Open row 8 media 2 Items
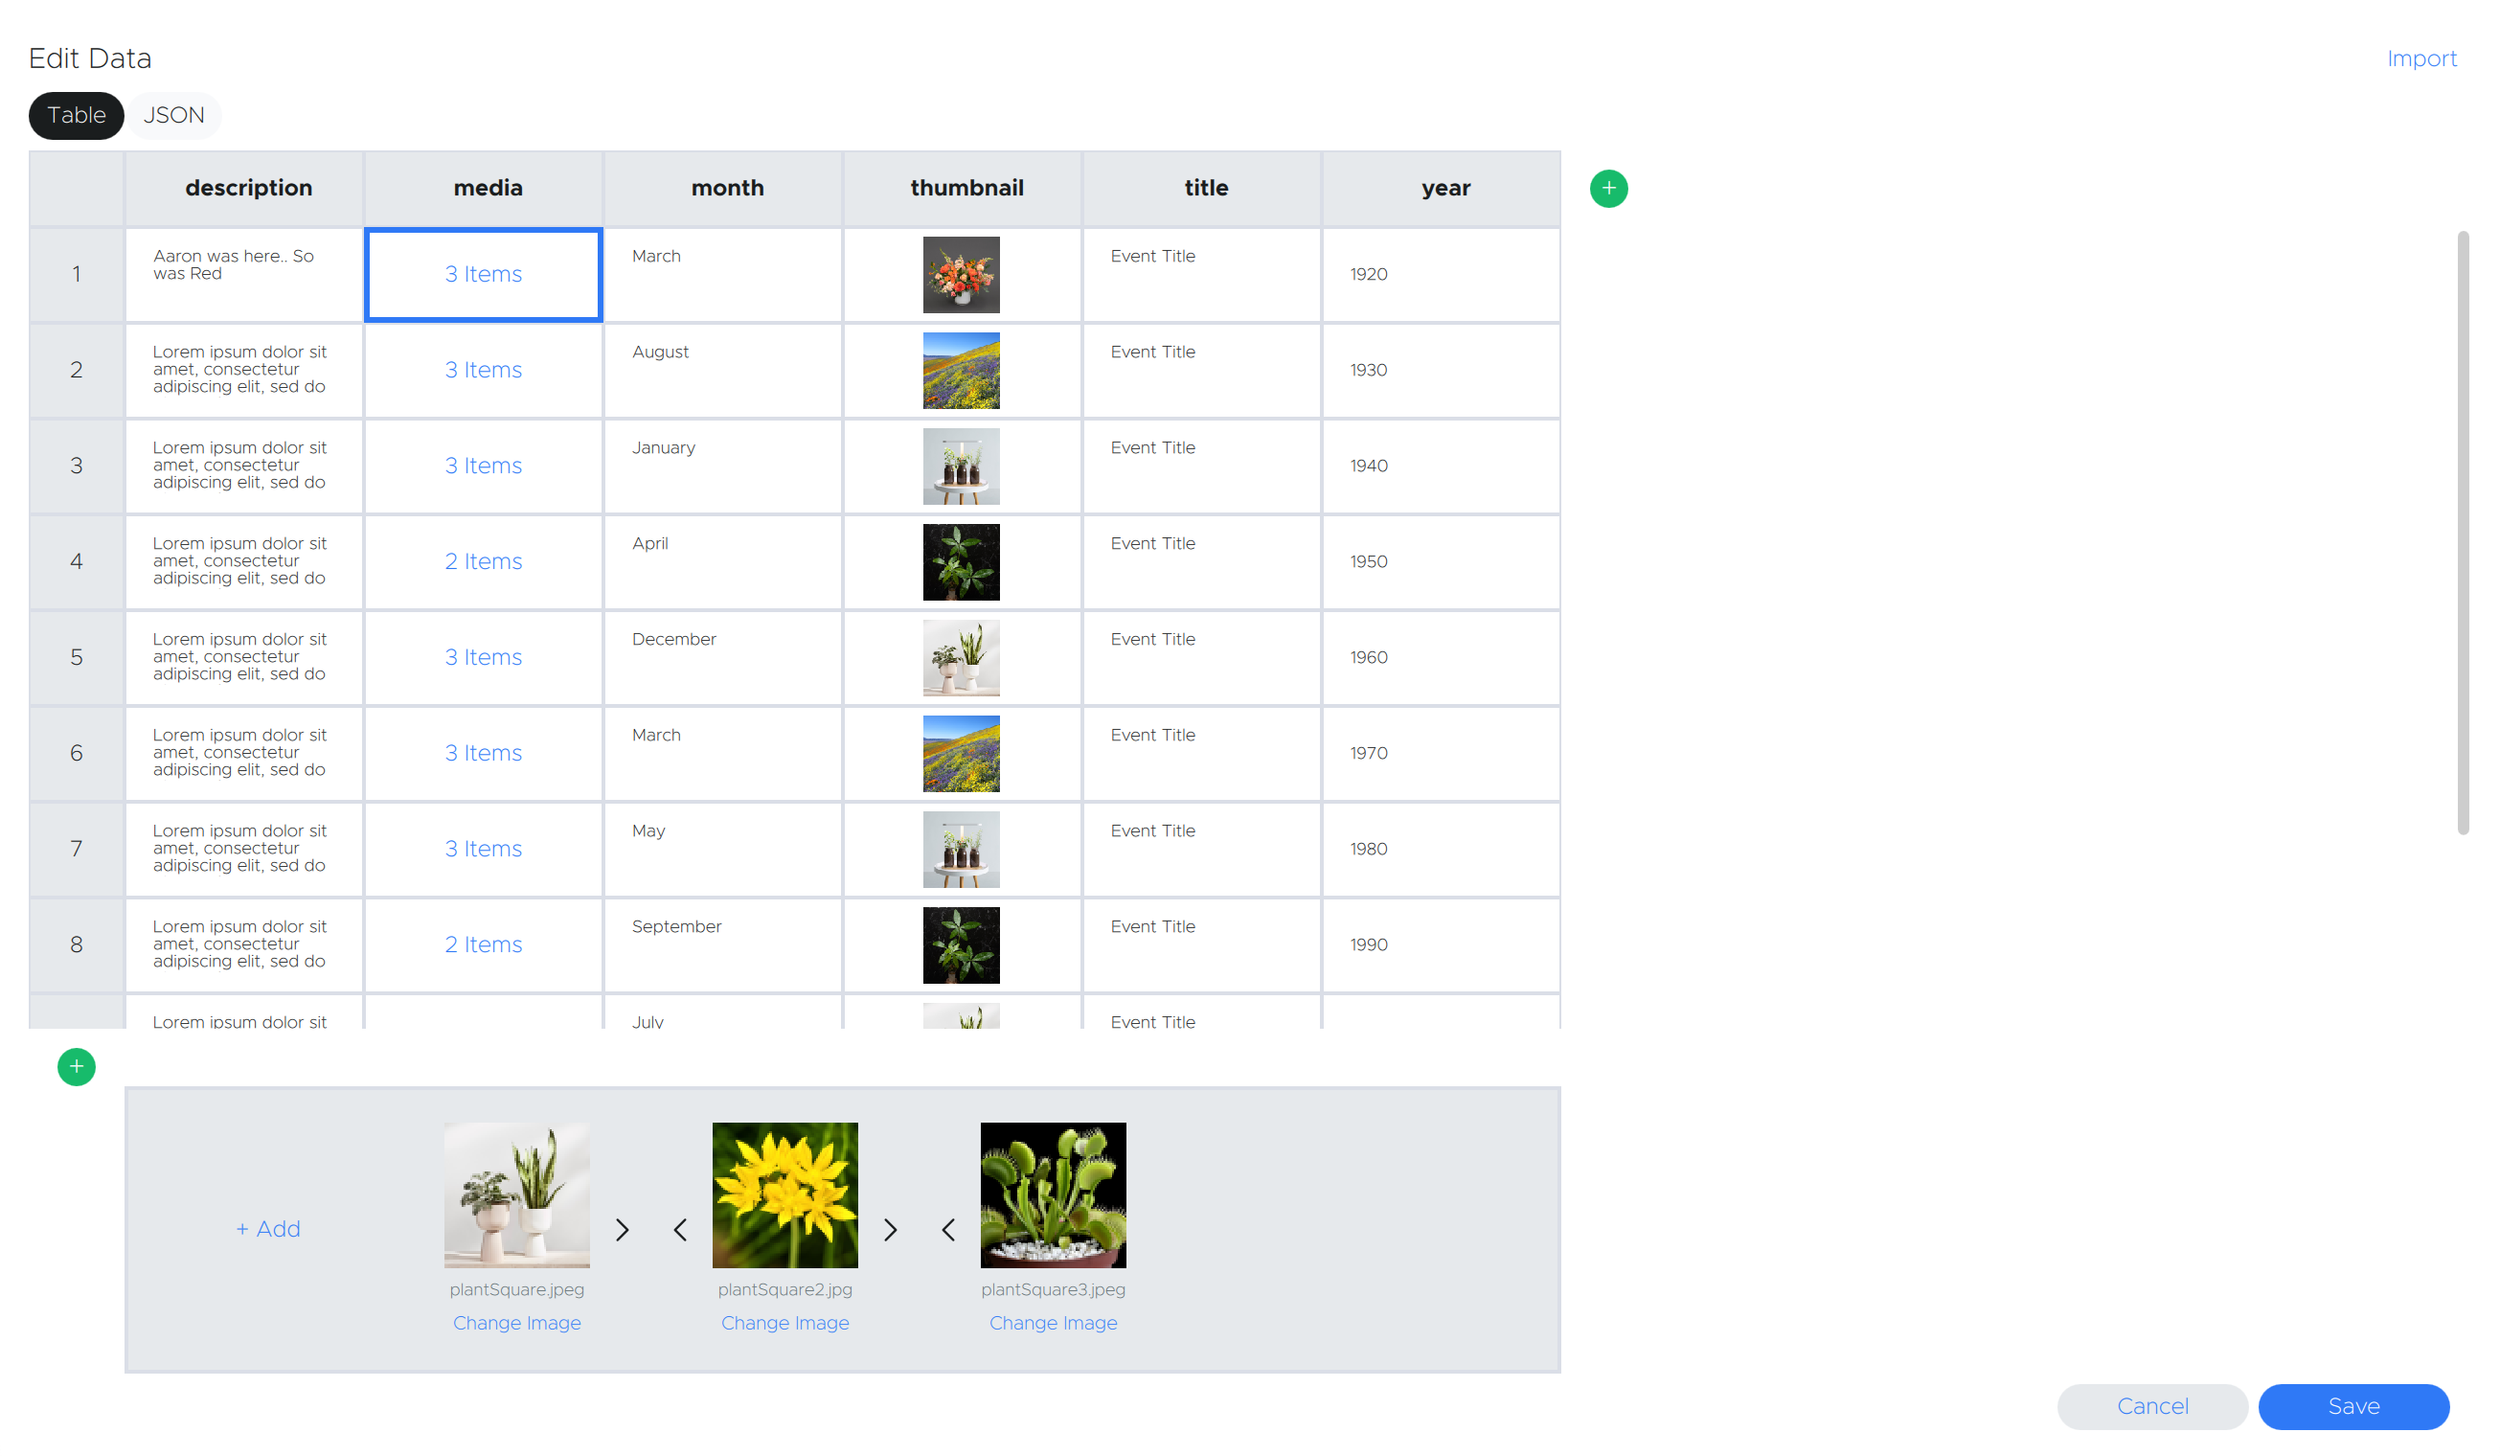2500x1456 pixels. 483,944
